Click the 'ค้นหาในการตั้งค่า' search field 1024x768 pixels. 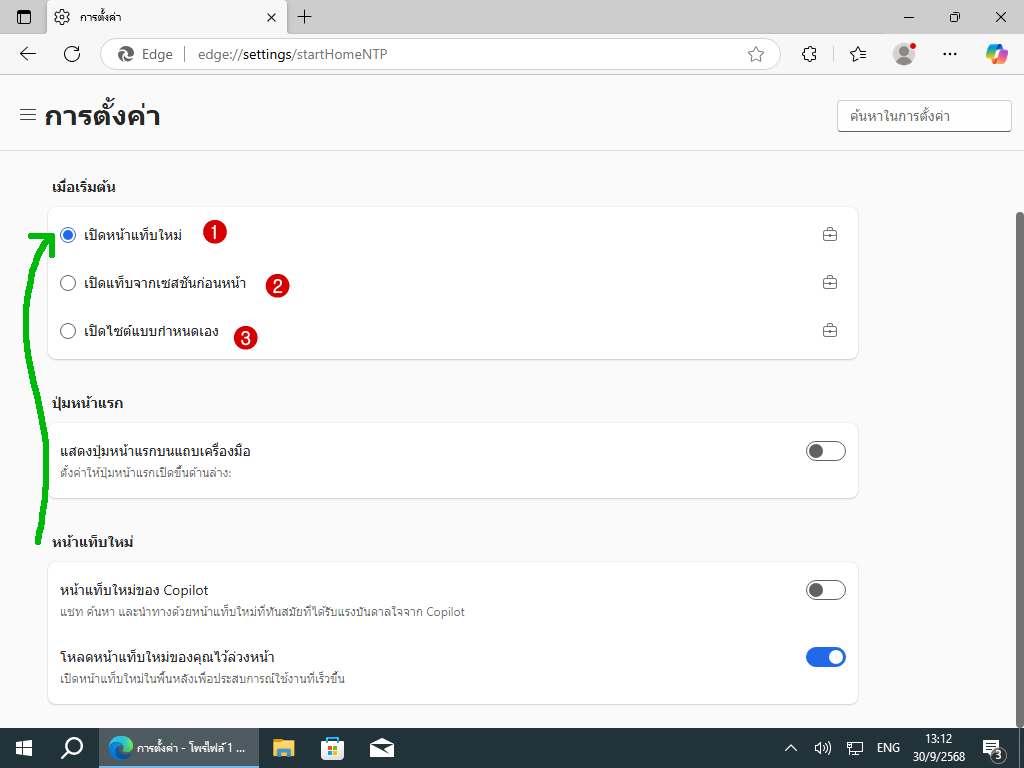tap(923, 116)
